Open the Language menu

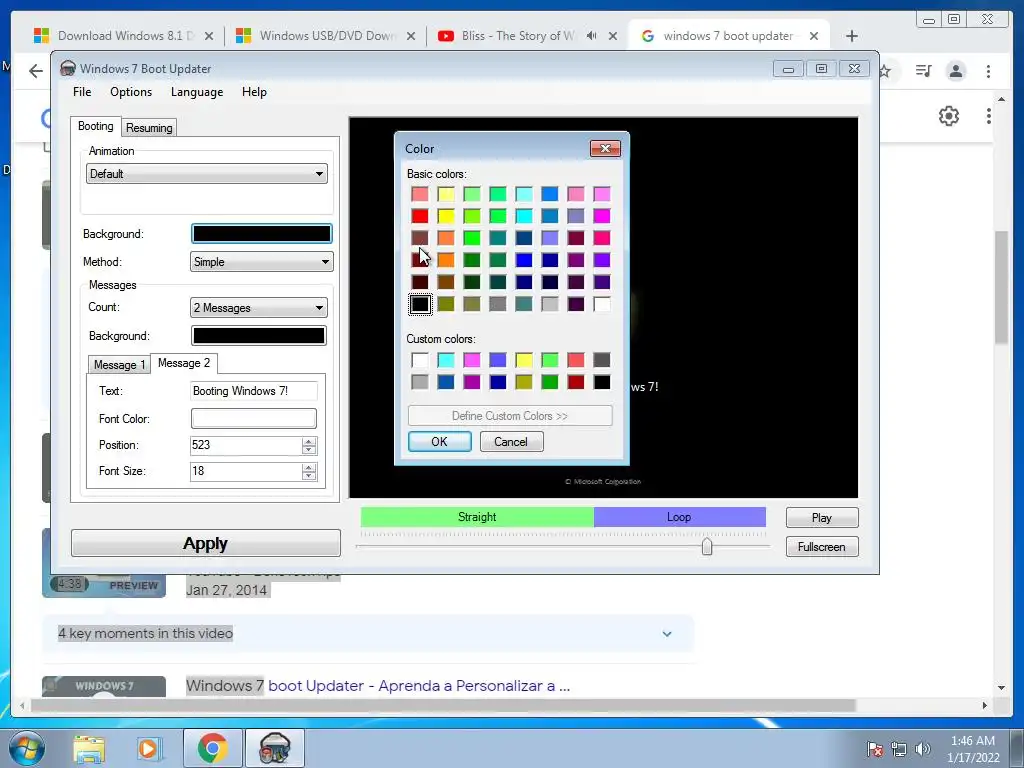click(197, 92)
